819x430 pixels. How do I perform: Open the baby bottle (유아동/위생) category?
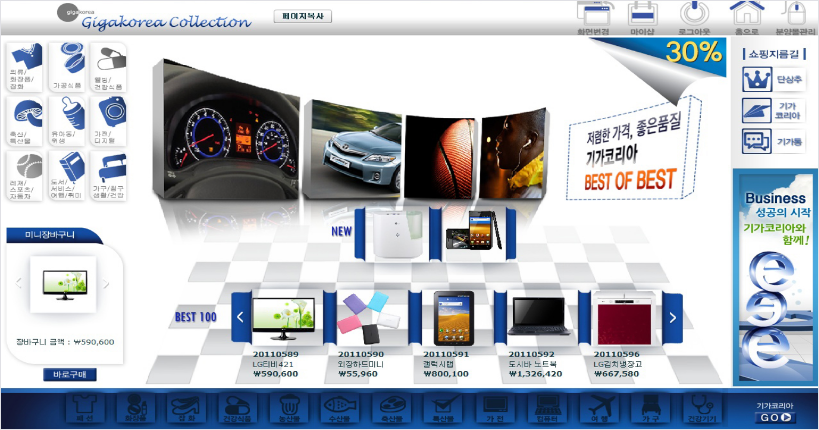point(67,121)
